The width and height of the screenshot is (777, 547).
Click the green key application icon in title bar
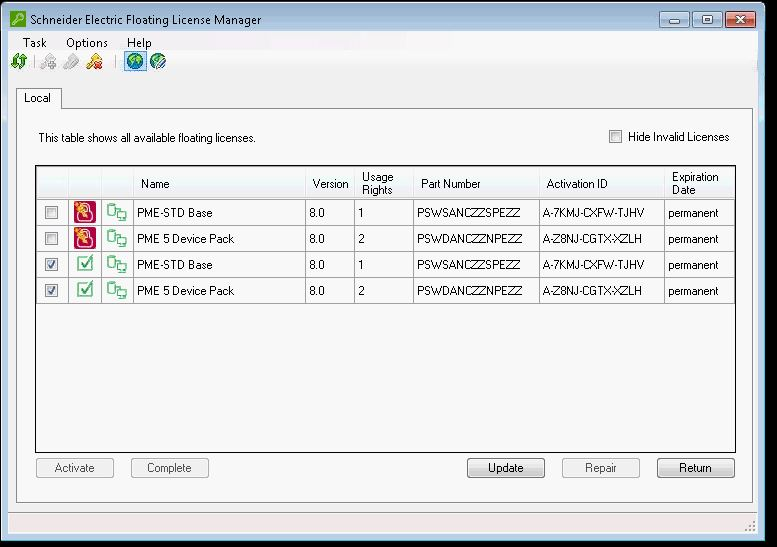(18, 19)
